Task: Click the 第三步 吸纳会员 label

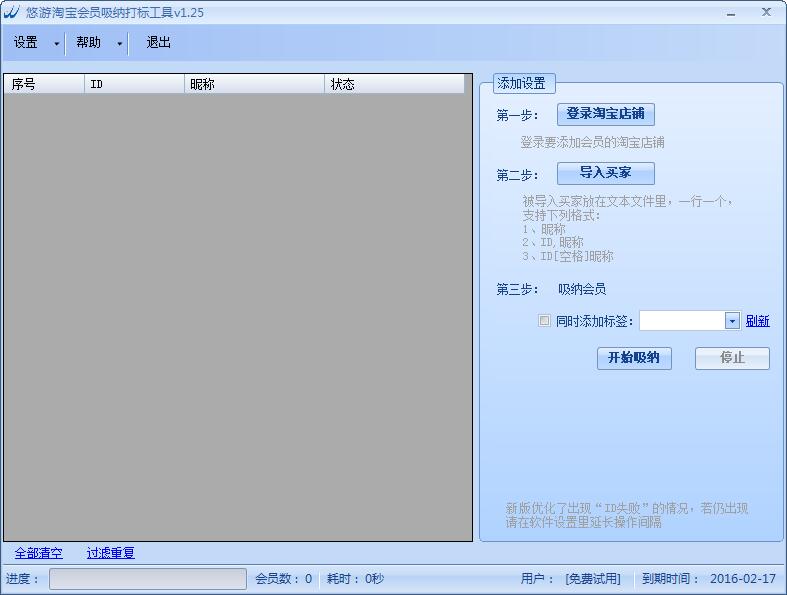Action: click(x=551, y=289)
